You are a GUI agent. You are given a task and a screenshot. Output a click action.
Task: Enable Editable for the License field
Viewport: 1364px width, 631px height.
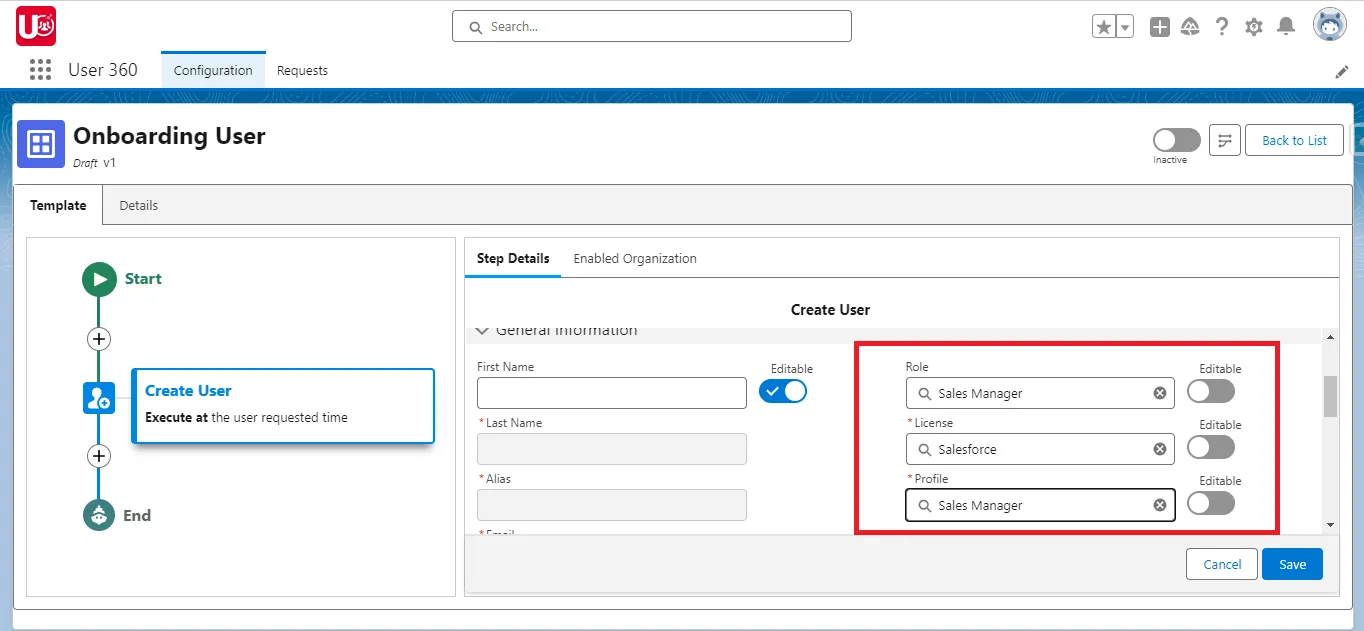click(x=1210, y=447)
